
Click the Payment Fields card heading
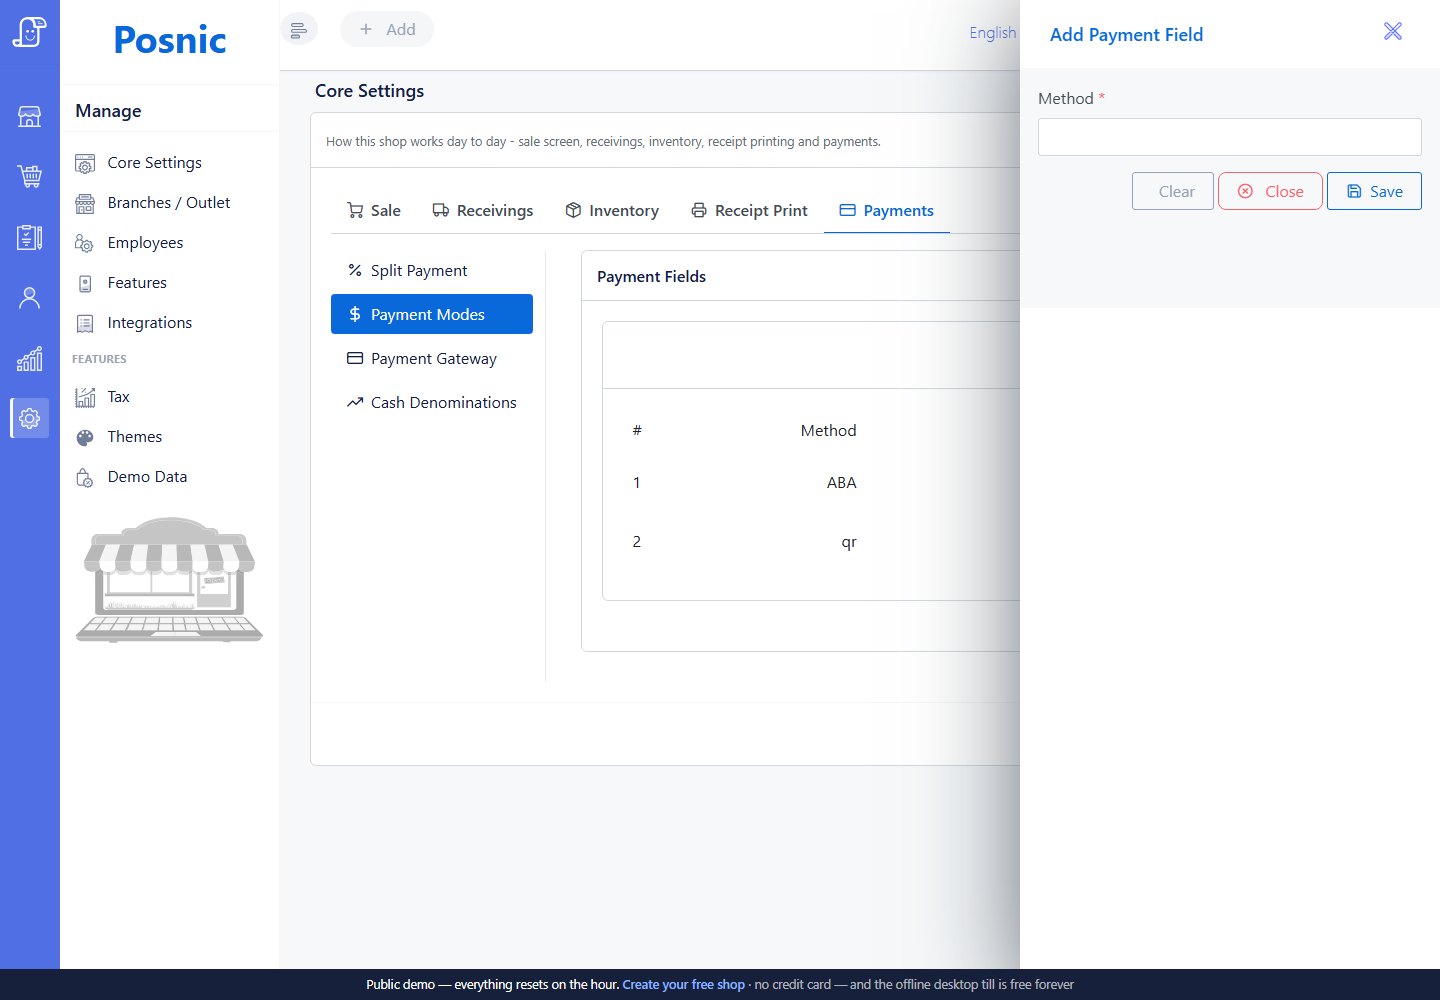pos(651,276)
